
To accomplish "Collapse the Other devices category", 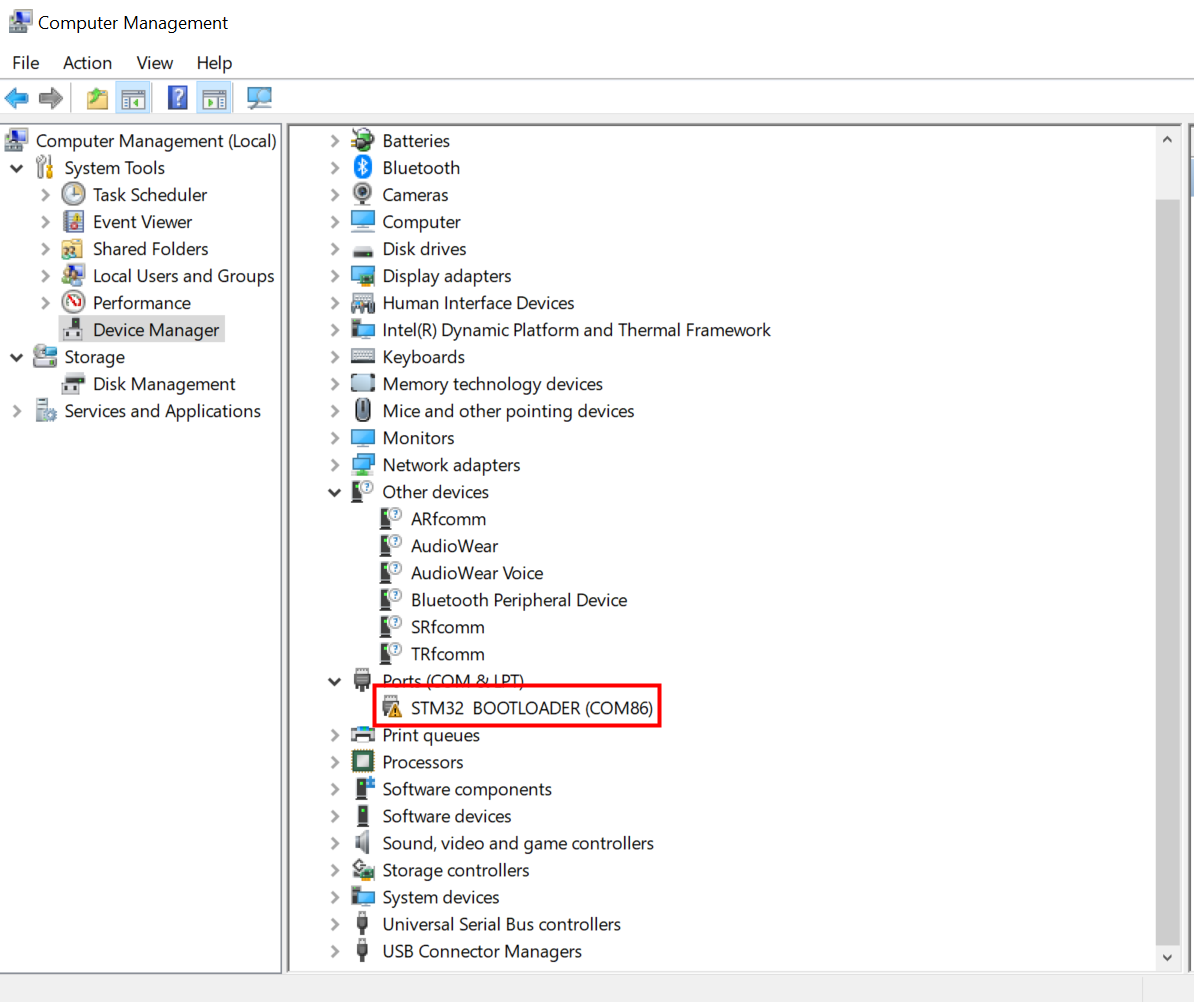I will pyautogui.click(x=334, y=492).
